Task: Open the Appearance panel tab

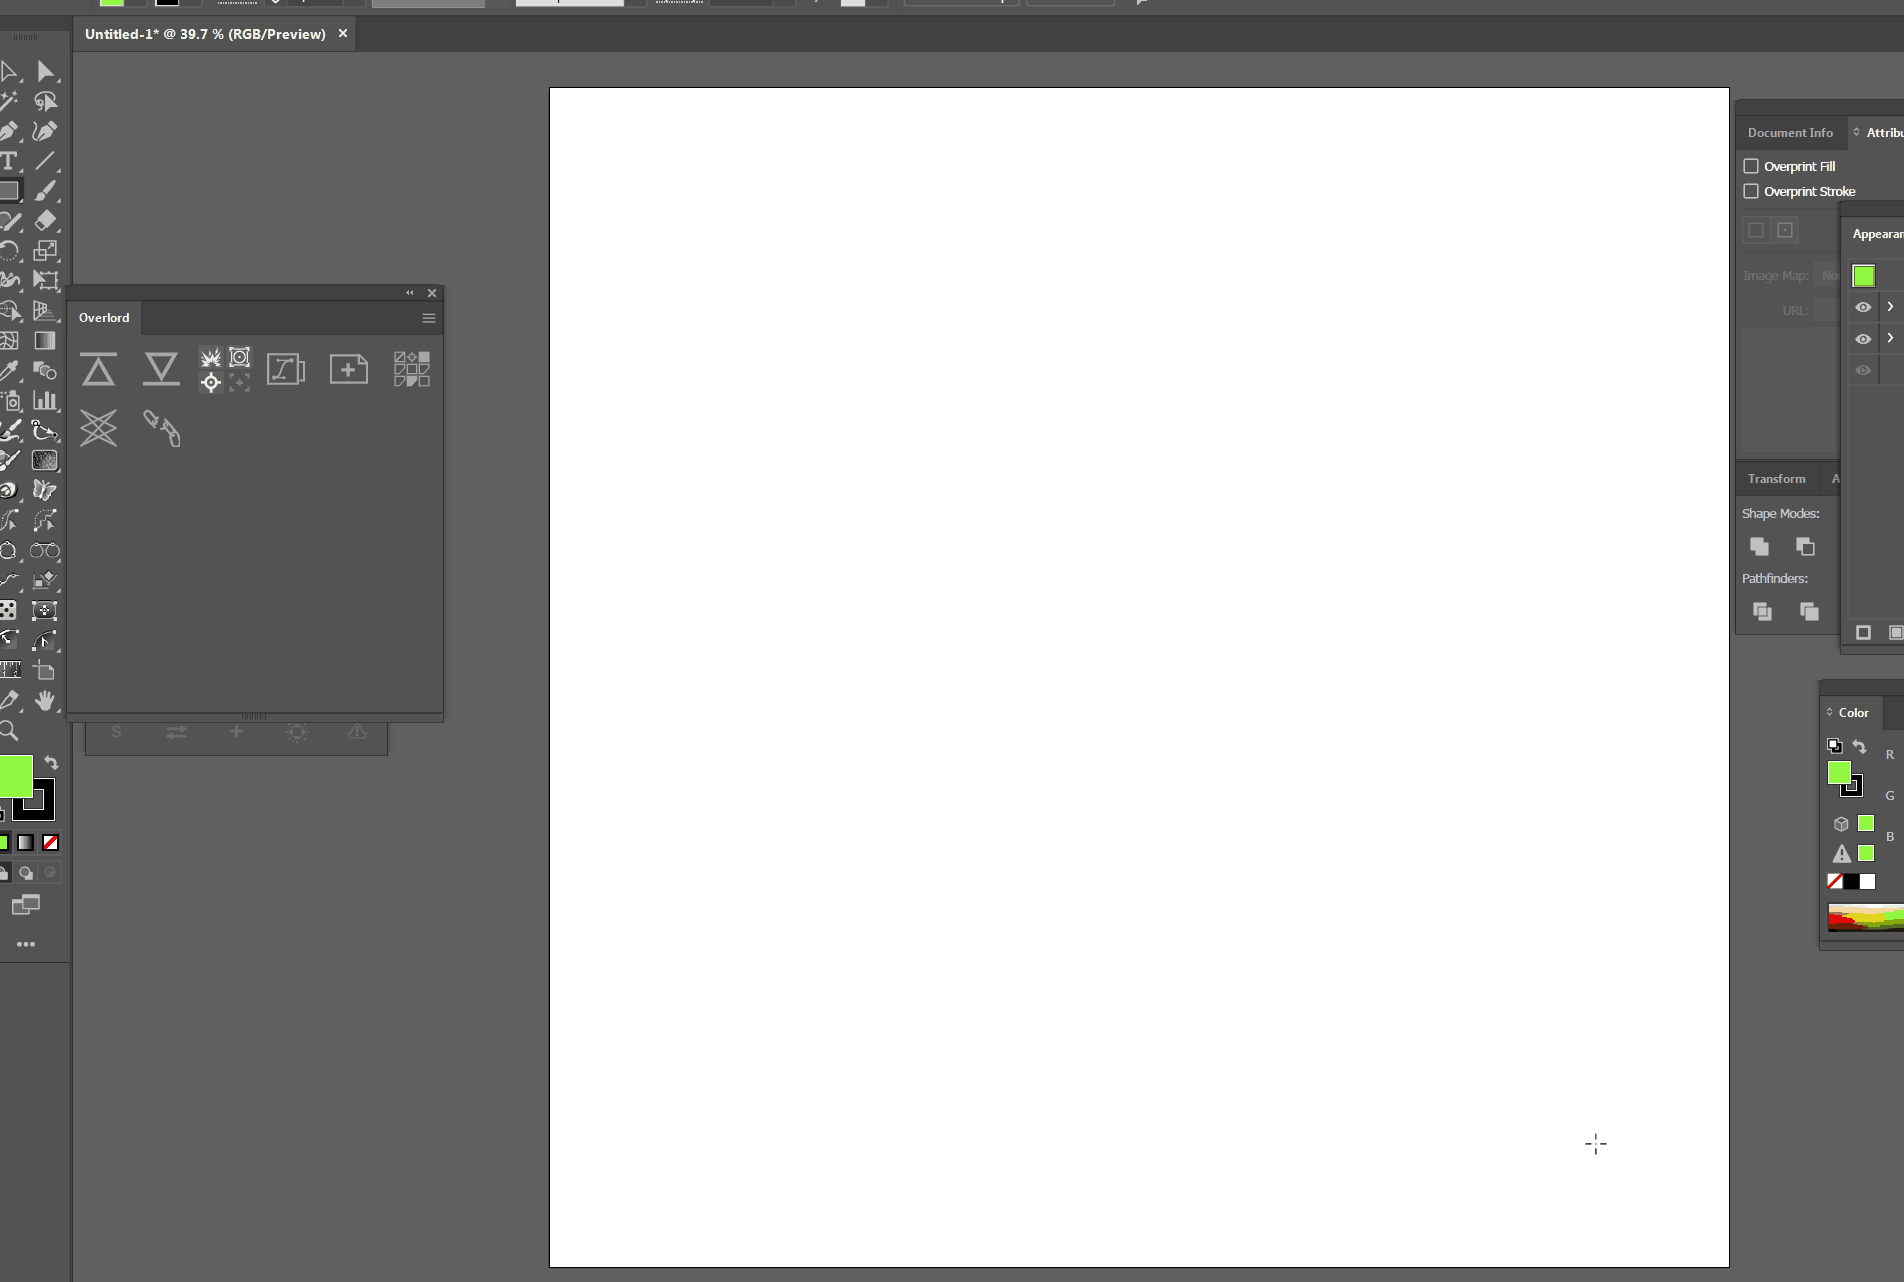Action: click(x=1878, y=234)
